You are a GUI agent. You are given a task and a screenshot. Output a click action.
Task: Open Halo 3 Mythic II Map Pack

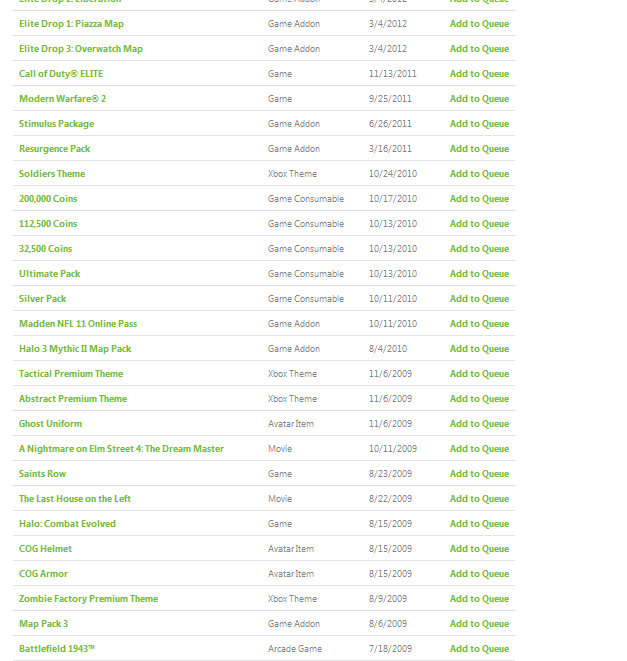tap(75, 349)
